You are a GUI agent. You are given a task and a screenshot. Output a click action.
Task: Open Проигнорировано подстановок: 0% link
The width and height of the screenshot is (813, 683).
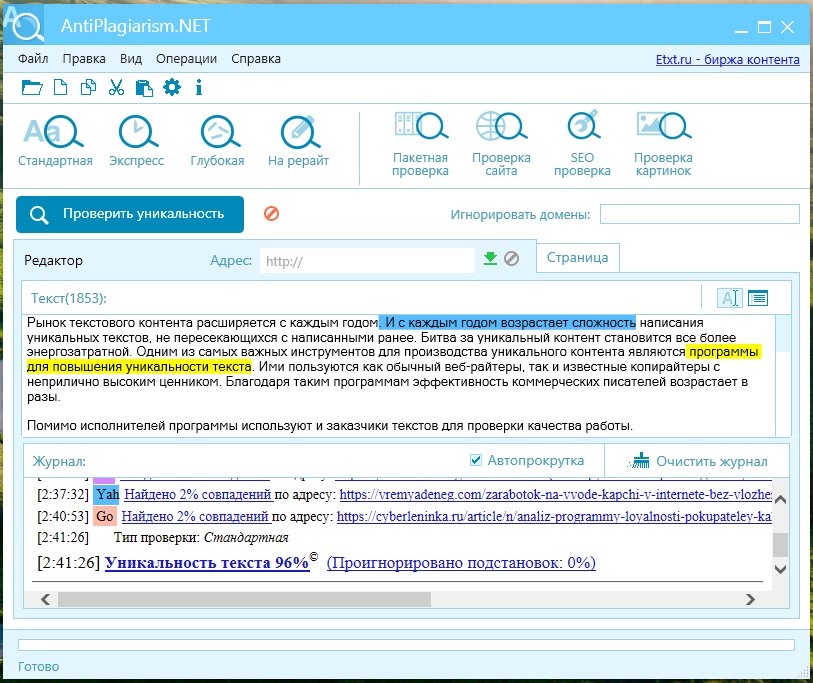[461, 563]
